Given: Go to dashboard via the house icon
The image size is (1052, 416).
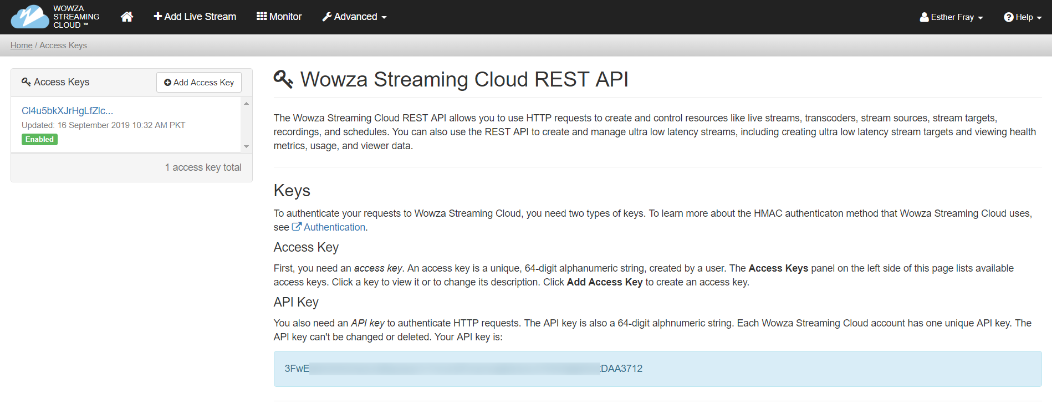Looking at the screenshot, I should click(127, 17).
